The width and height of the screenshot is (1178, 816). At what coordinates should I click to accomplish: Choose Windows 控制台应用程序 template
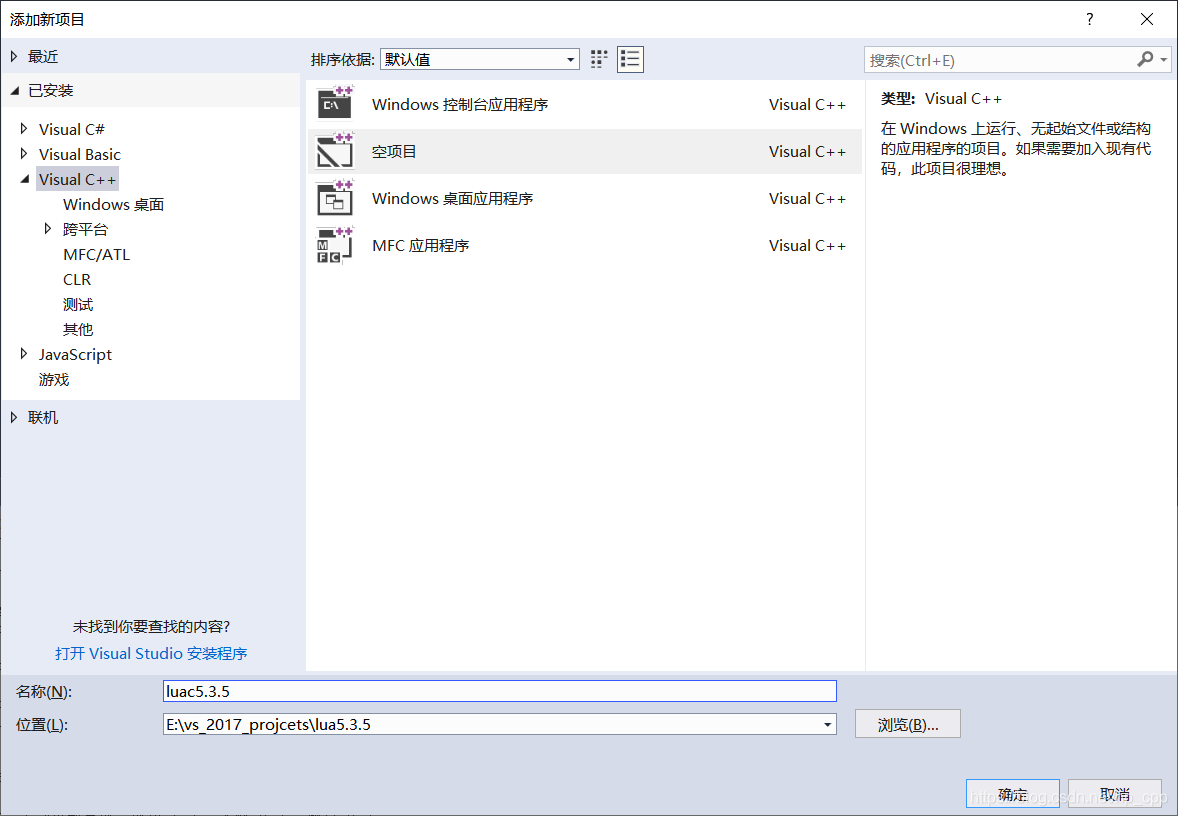tap(584, 104)
